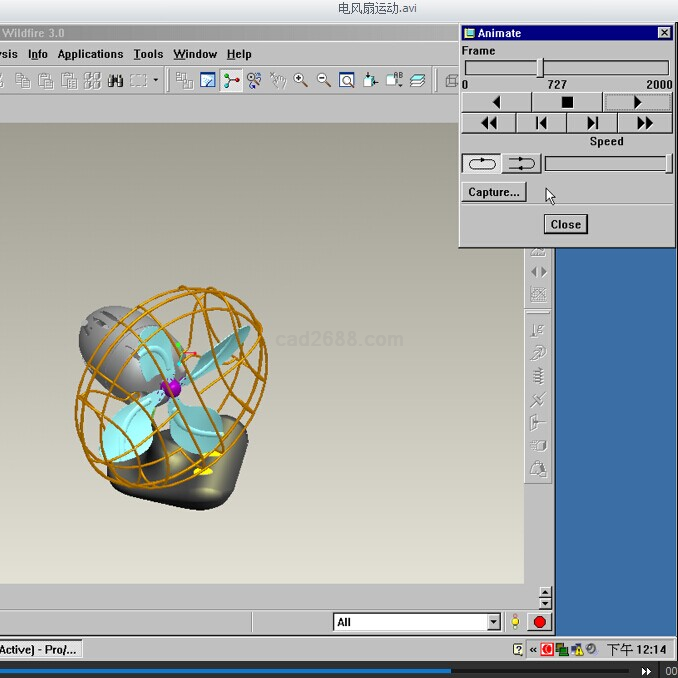The width and height of the screenshot is (678, 678).
Task: Expand the selection box tool dropdown arrow
Action: (155, 81)
